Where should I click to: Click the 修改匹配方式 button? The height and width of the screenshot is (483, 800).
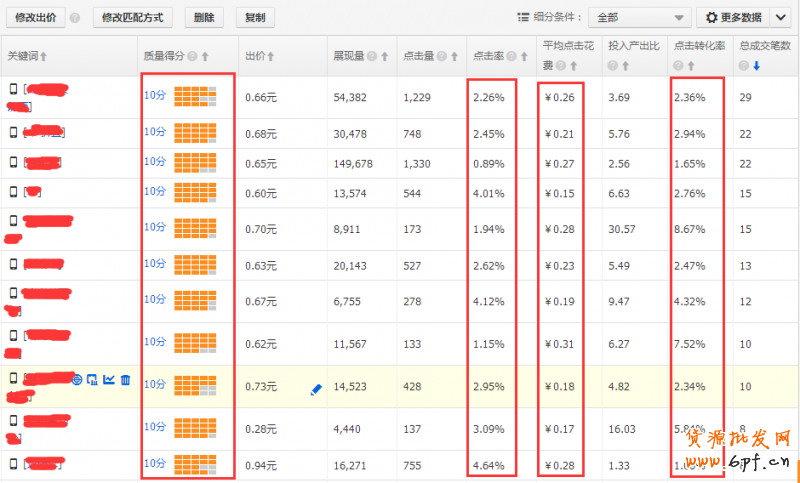click(x=133, y=18)
